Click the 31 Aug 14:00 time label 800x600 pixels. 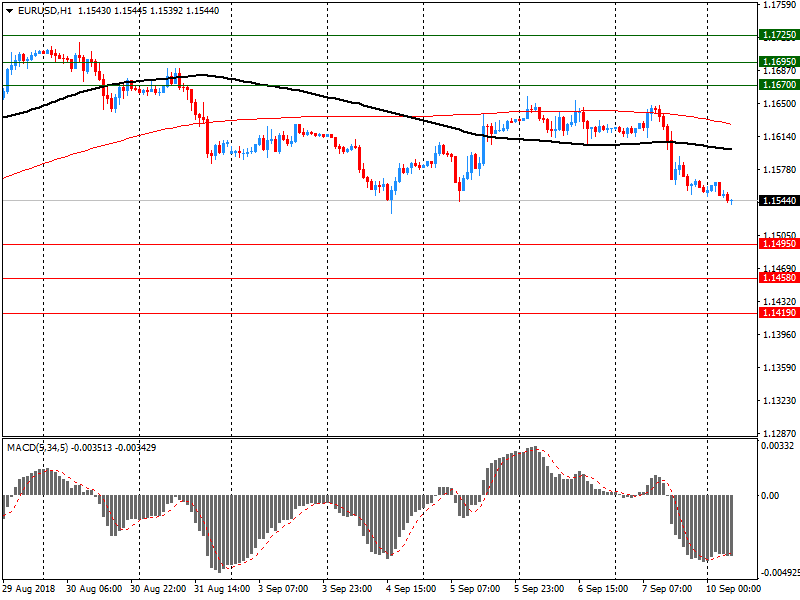222,589
